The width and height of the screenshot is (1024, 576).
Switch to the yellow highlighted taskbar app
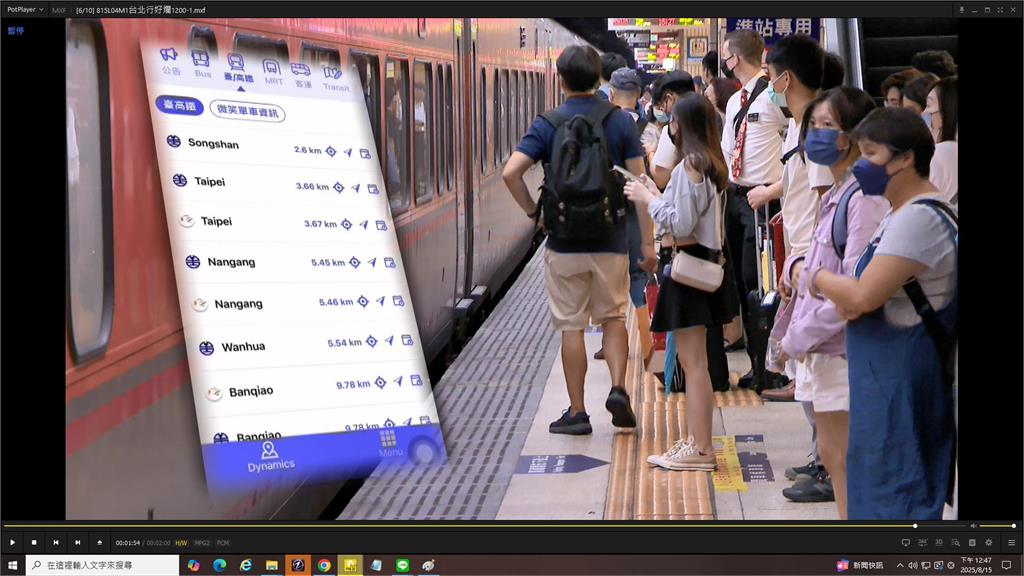click(x=350, y=565)
